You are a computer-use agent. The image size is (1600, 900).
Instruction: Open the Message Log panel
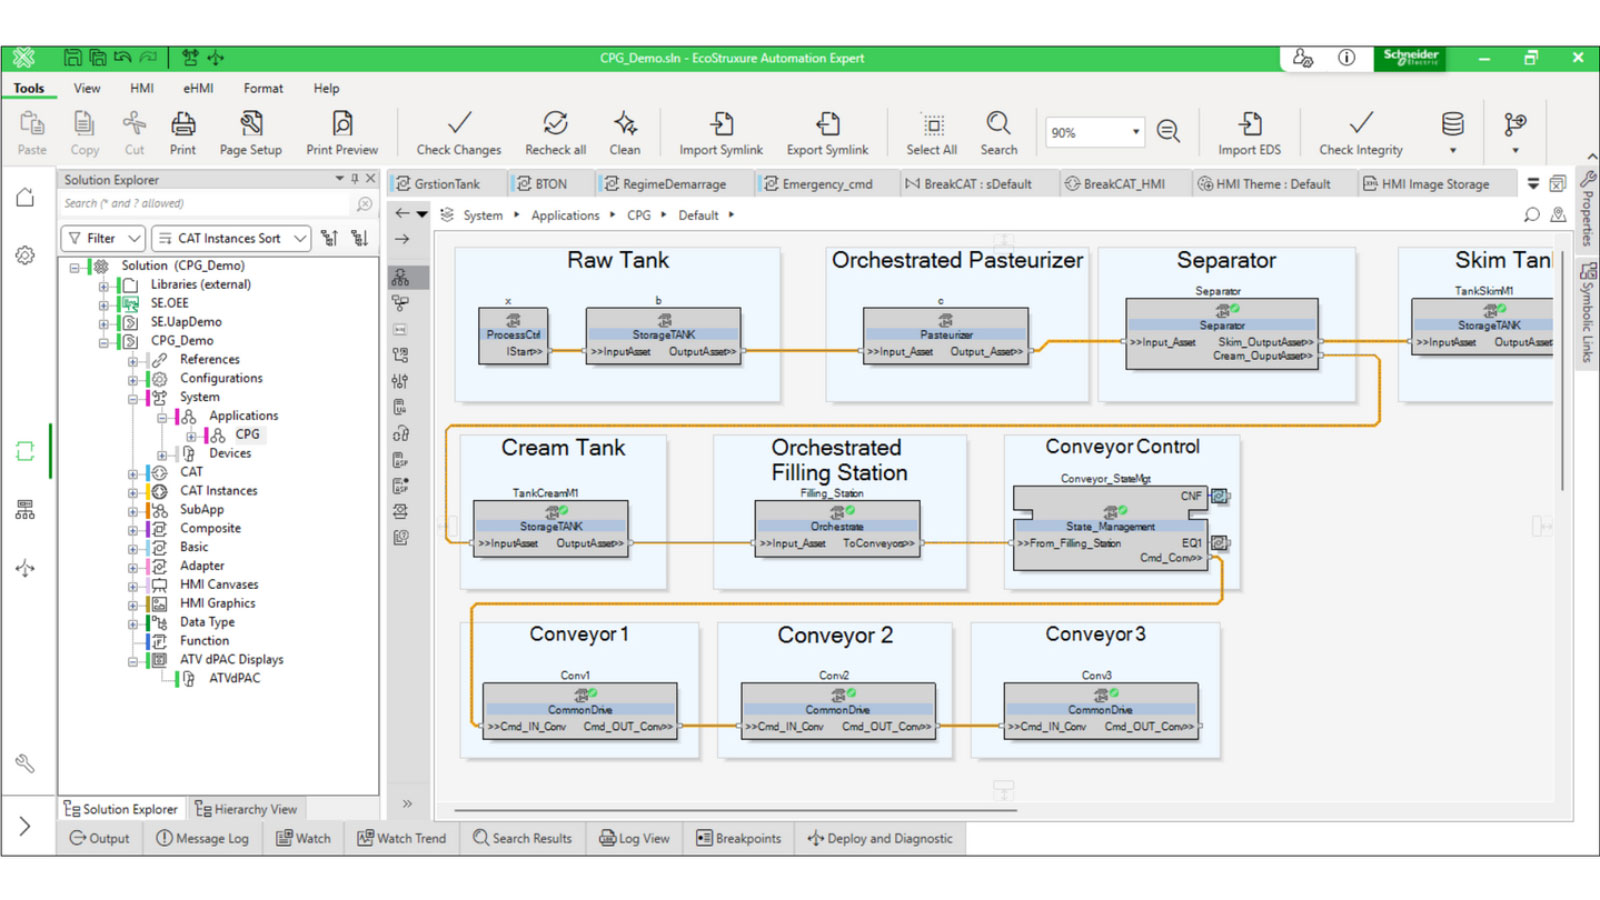point(202,838)
